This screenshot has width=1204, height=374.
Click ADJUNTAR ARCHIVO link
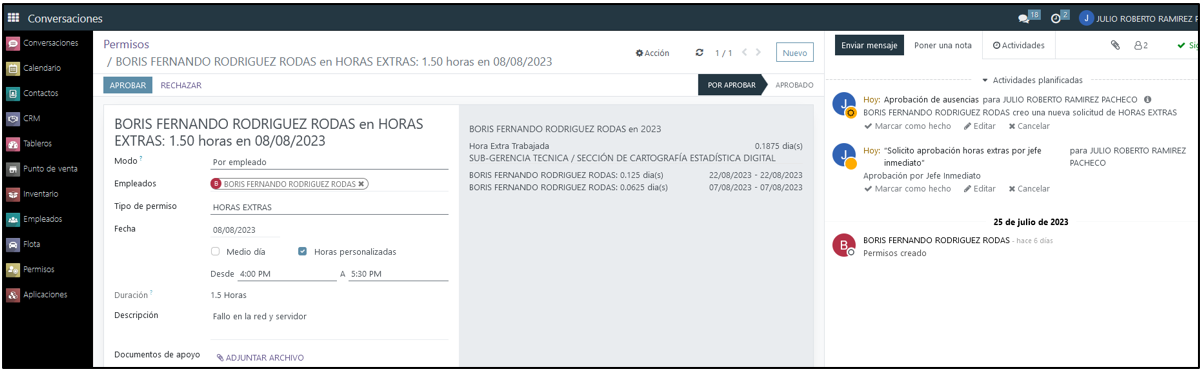pos(260,357)
